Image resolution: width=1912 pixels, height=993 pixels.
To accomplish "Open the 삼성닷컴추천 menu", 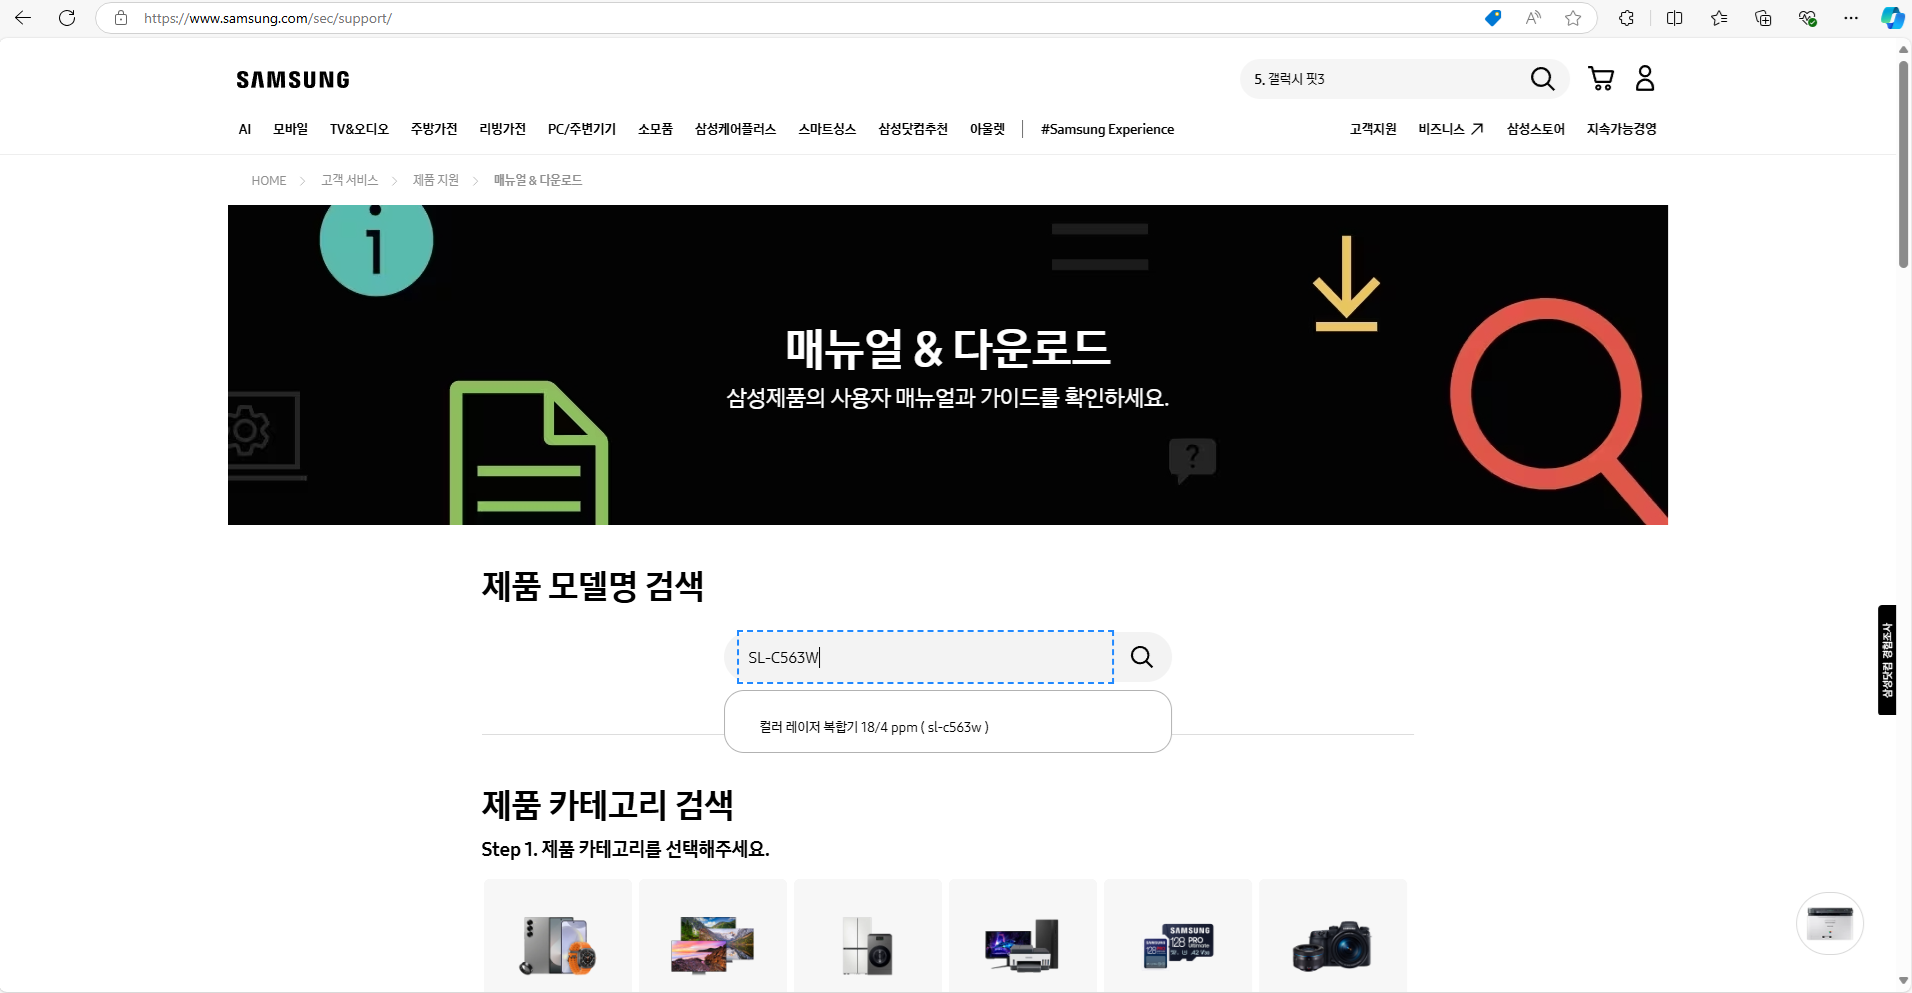I will (x=913, y=129).
